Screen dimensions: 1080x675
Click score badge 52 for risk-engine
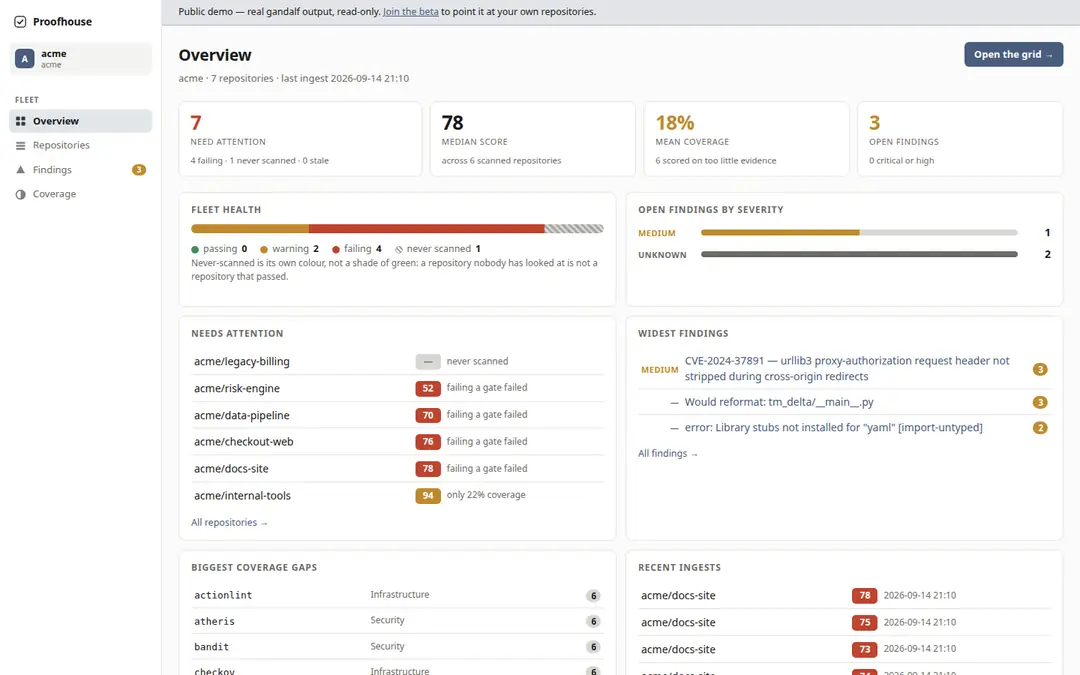pos(428,388)
